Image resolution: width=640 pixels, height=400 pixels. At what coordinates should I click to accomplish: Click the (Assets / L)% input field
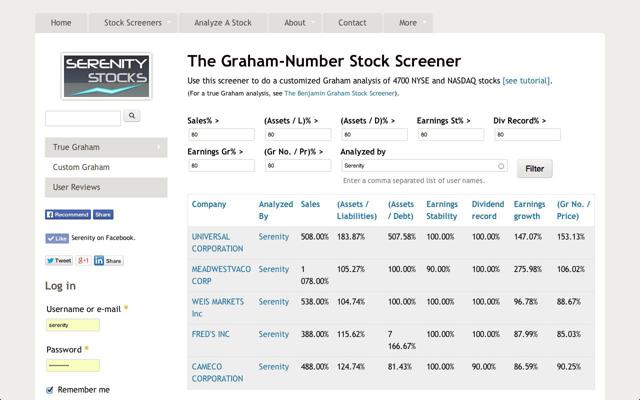(298, 134)
